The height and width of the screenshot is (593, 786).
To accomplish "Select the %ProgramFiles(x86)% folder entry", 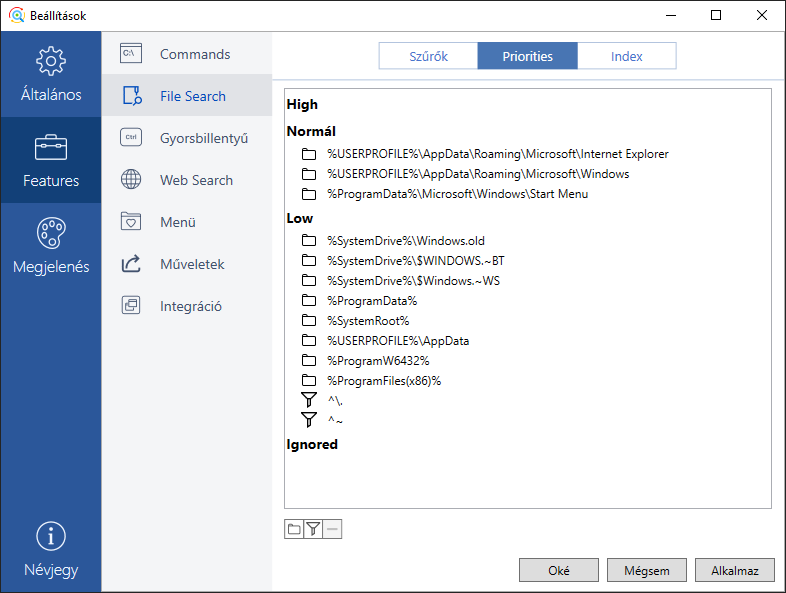I will [x=384, y=381].
